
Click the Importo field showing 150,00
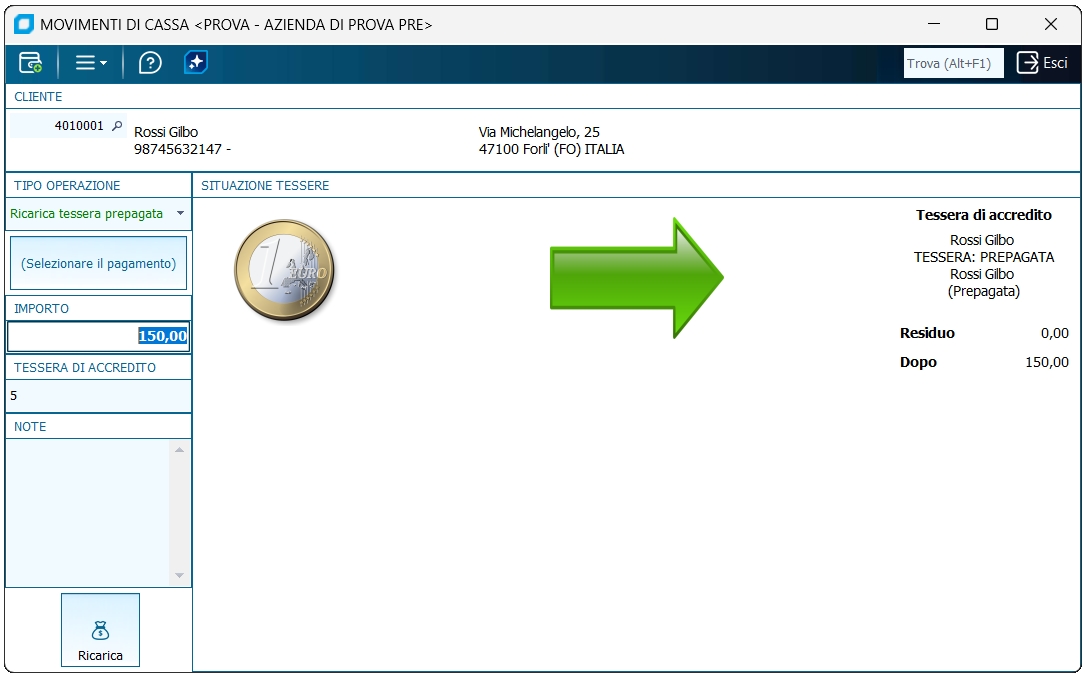coord(98,336)
